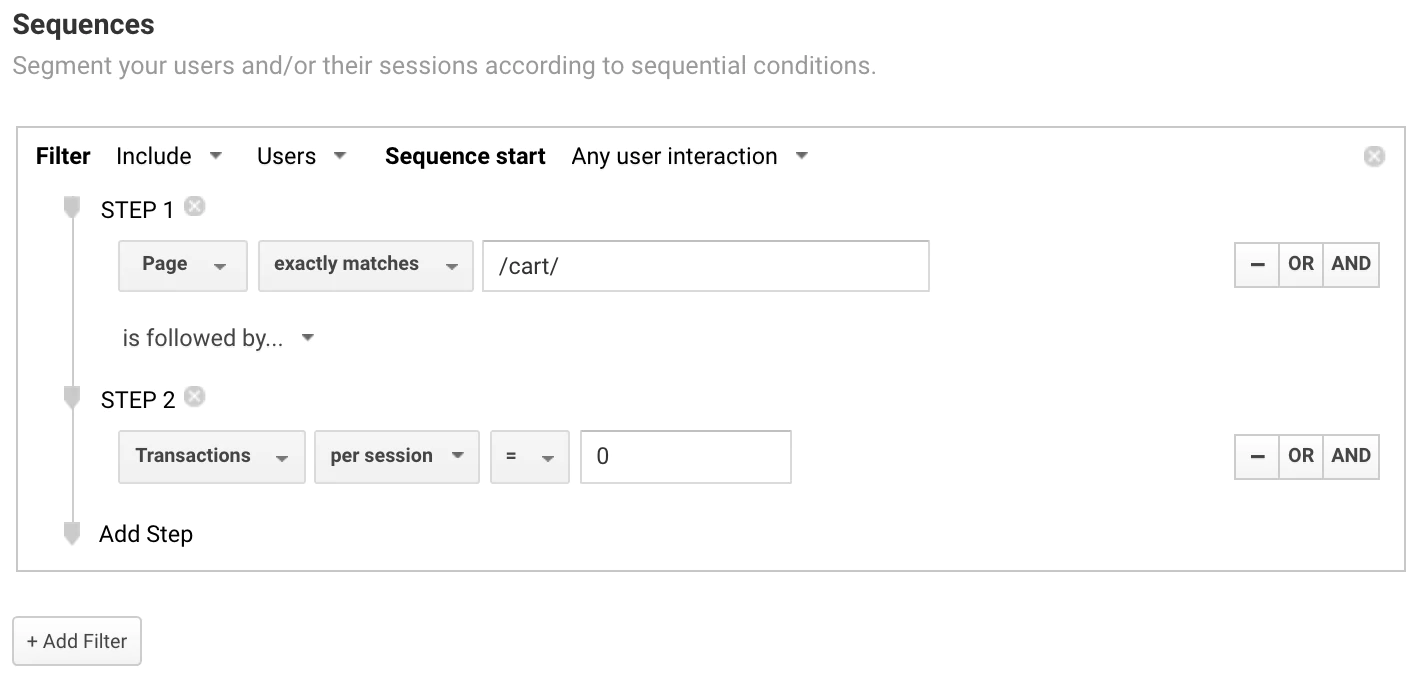The image size is (1424, 682).
Task: Add an AND condition to the Page row
Action: click(1351, 264)
